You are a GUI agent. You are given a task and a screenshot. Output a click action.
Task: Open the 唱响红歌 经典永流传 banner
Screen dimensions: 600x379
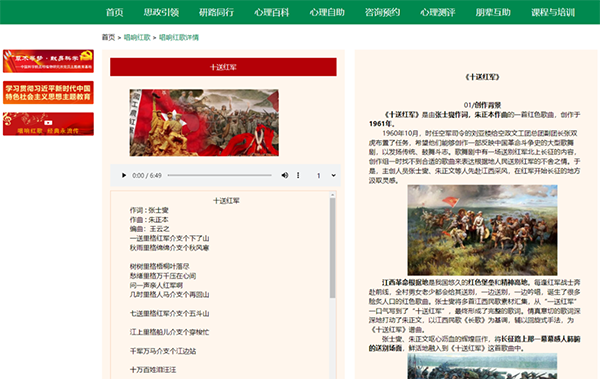click(48, 124)
